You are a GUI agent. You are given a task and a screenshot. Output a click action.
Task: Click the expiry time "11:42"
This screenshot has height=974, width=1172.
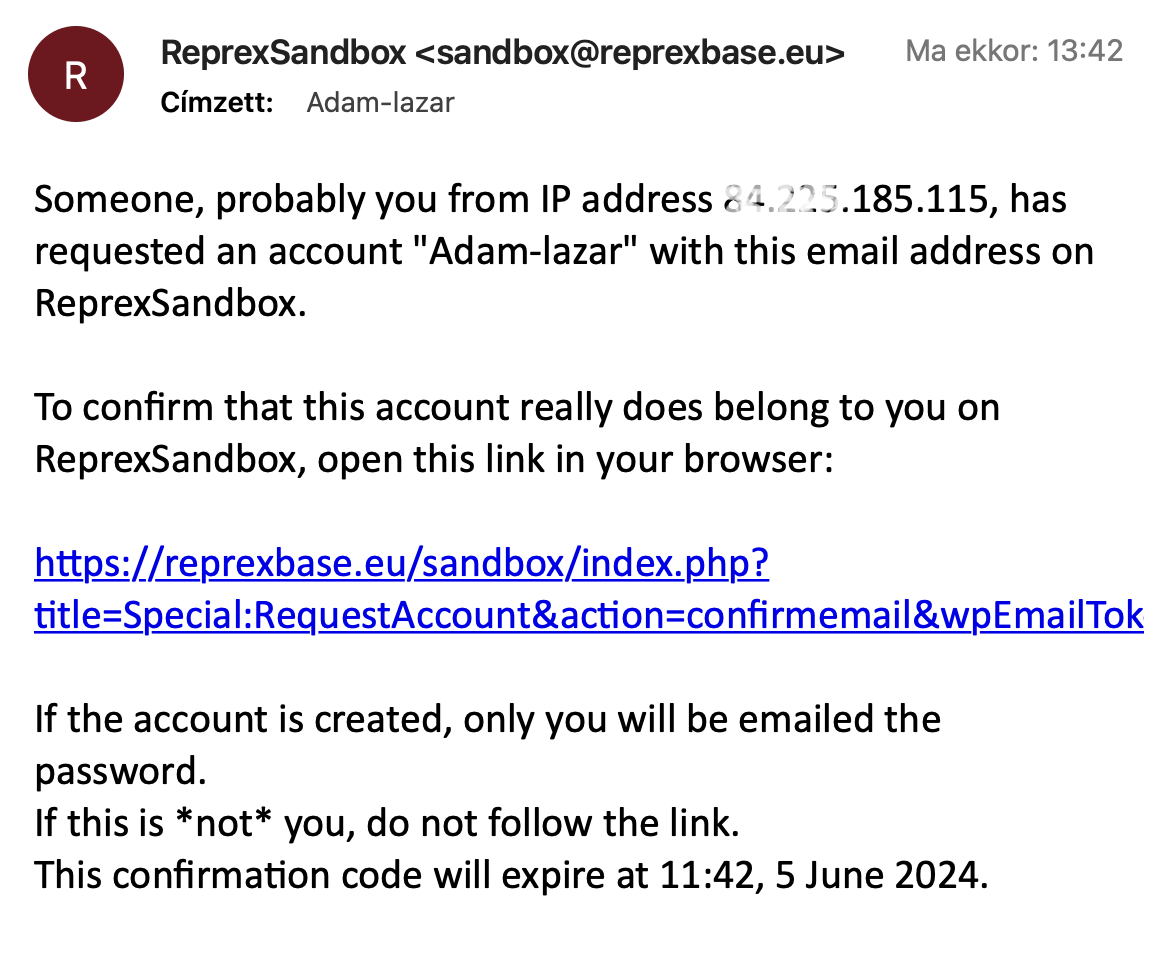[699, 876]
